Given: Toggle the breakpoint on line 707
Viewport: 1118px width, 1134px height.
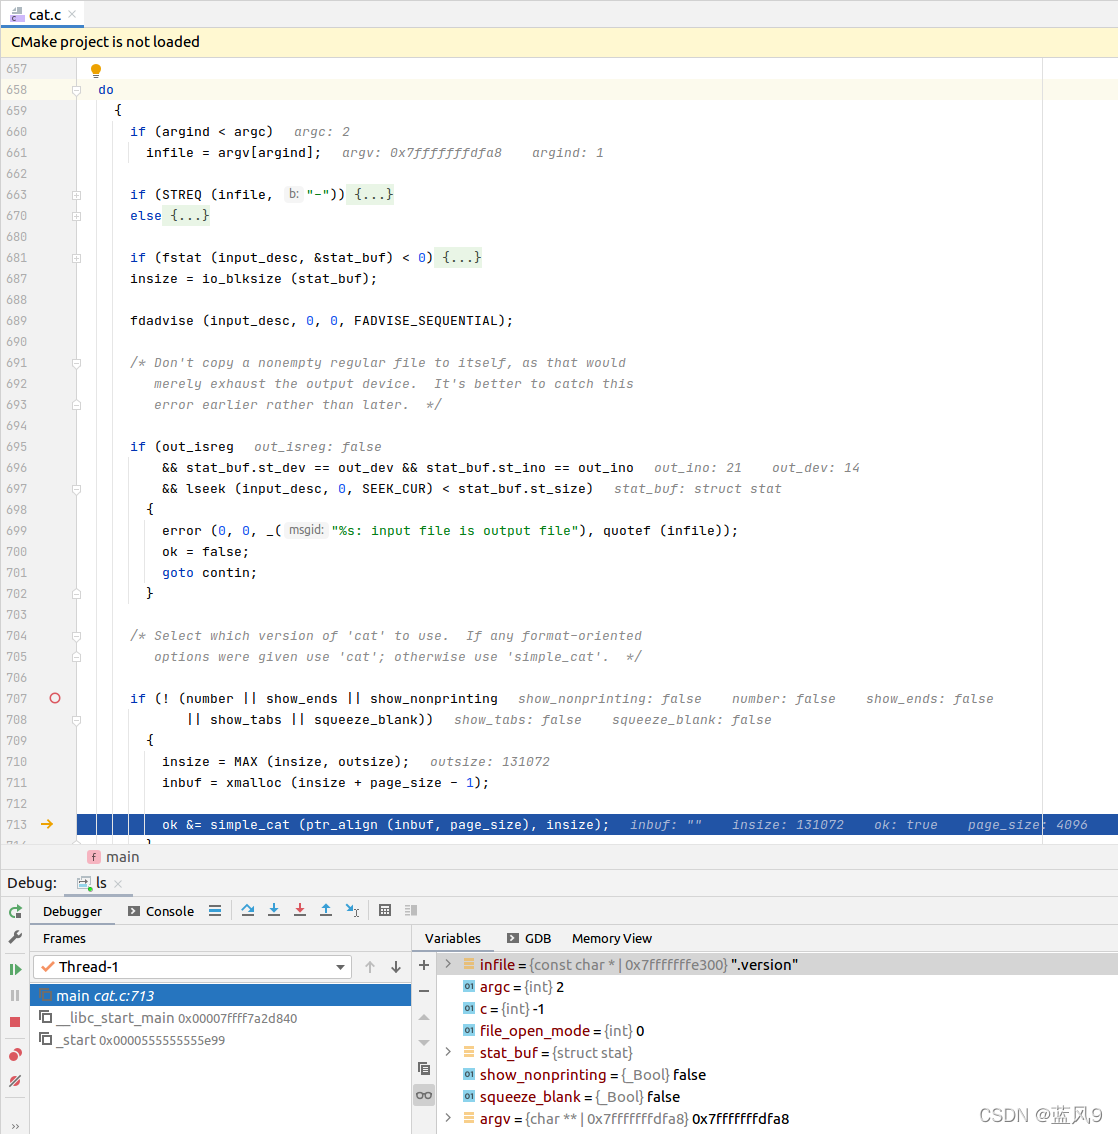Looking at the screenshot, I should (55, 698).
